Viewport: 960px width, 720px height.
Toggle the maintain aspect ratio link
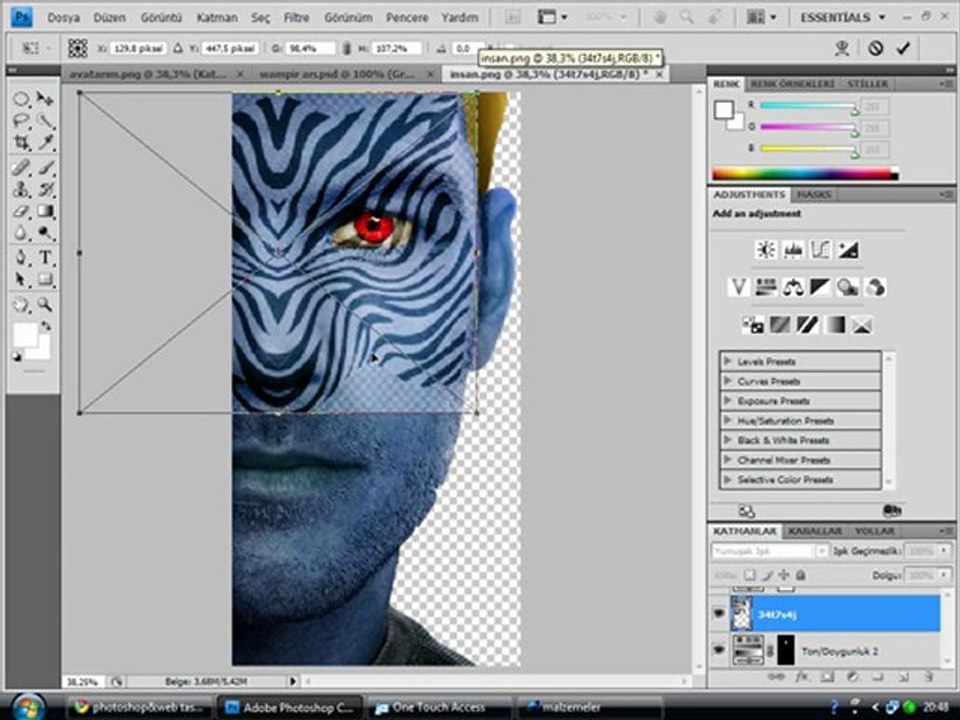[346, 48]
